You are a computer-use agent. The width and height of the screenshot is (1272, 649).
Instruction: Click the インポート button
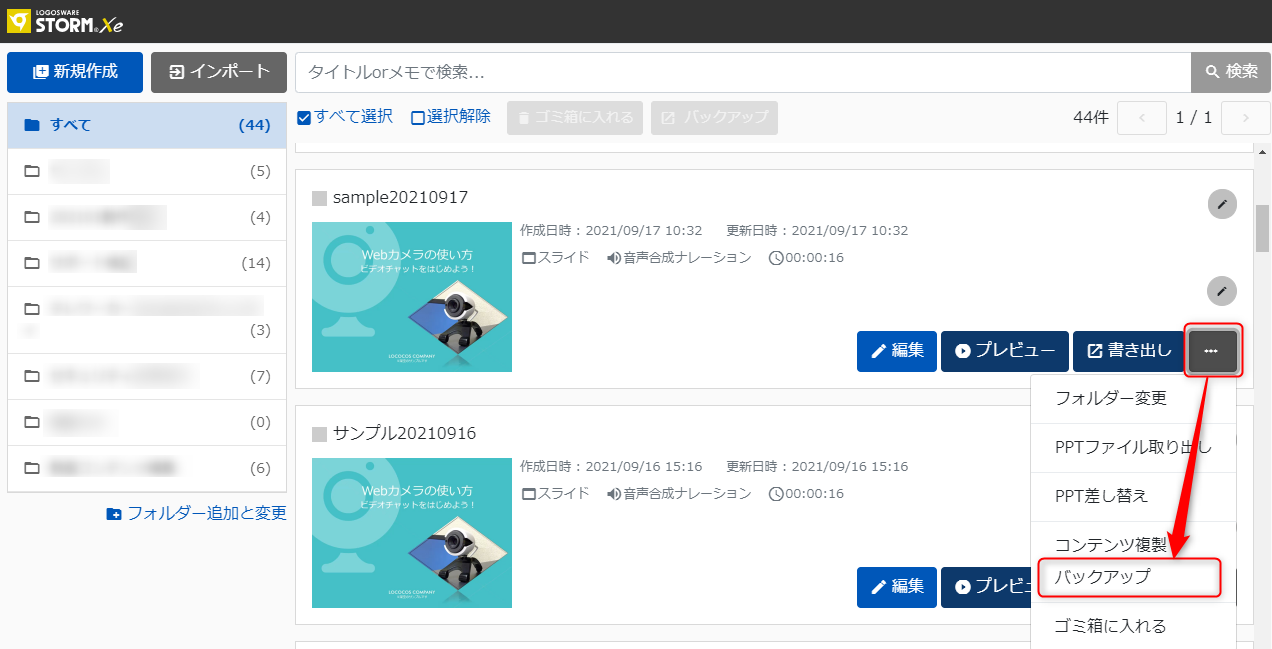pyautogui.click(x=219, y=72)
